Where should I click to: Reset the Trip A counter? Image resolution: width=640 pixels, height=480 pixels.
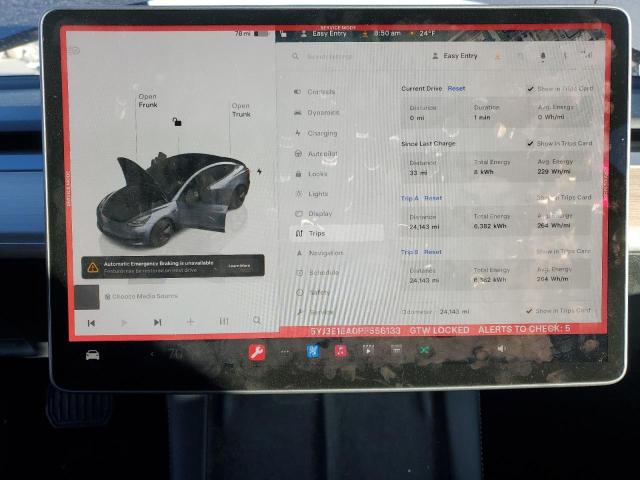[433, 198]
